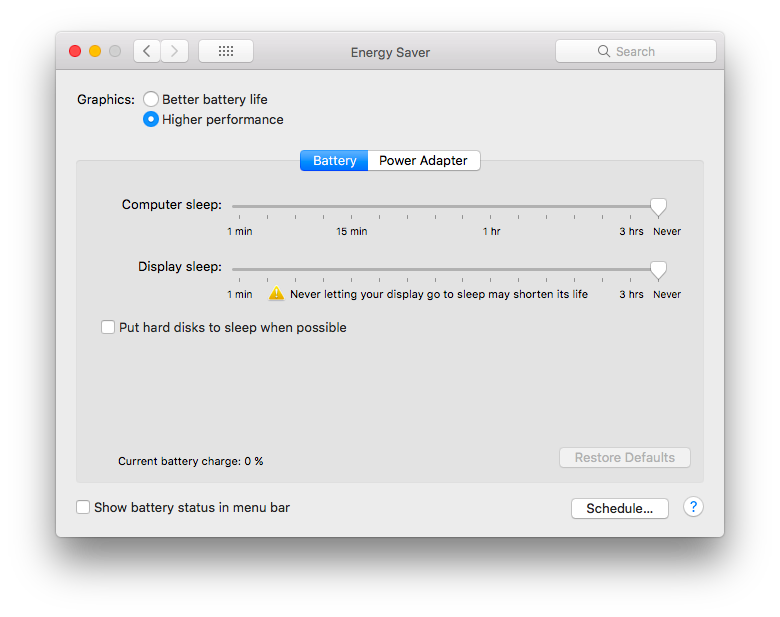Minimize window with the yellow button
Image resolution: width=780 pixels, height=617 pixels.
(95, 51)
